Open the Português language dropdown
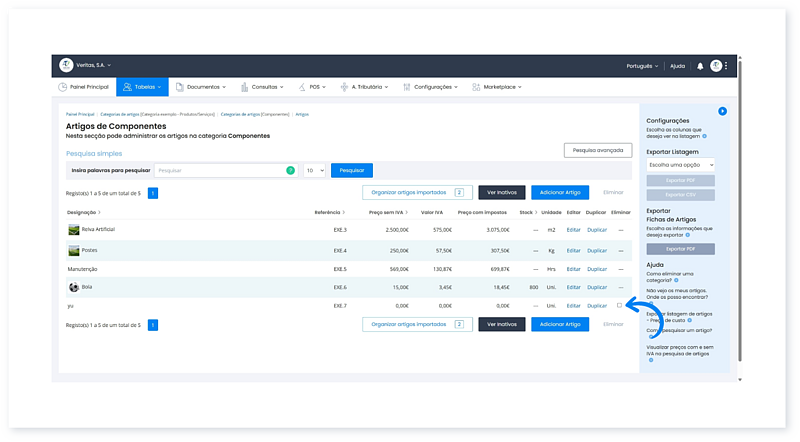Viewport: 800px width, 442px height. (x=640, y=66)
